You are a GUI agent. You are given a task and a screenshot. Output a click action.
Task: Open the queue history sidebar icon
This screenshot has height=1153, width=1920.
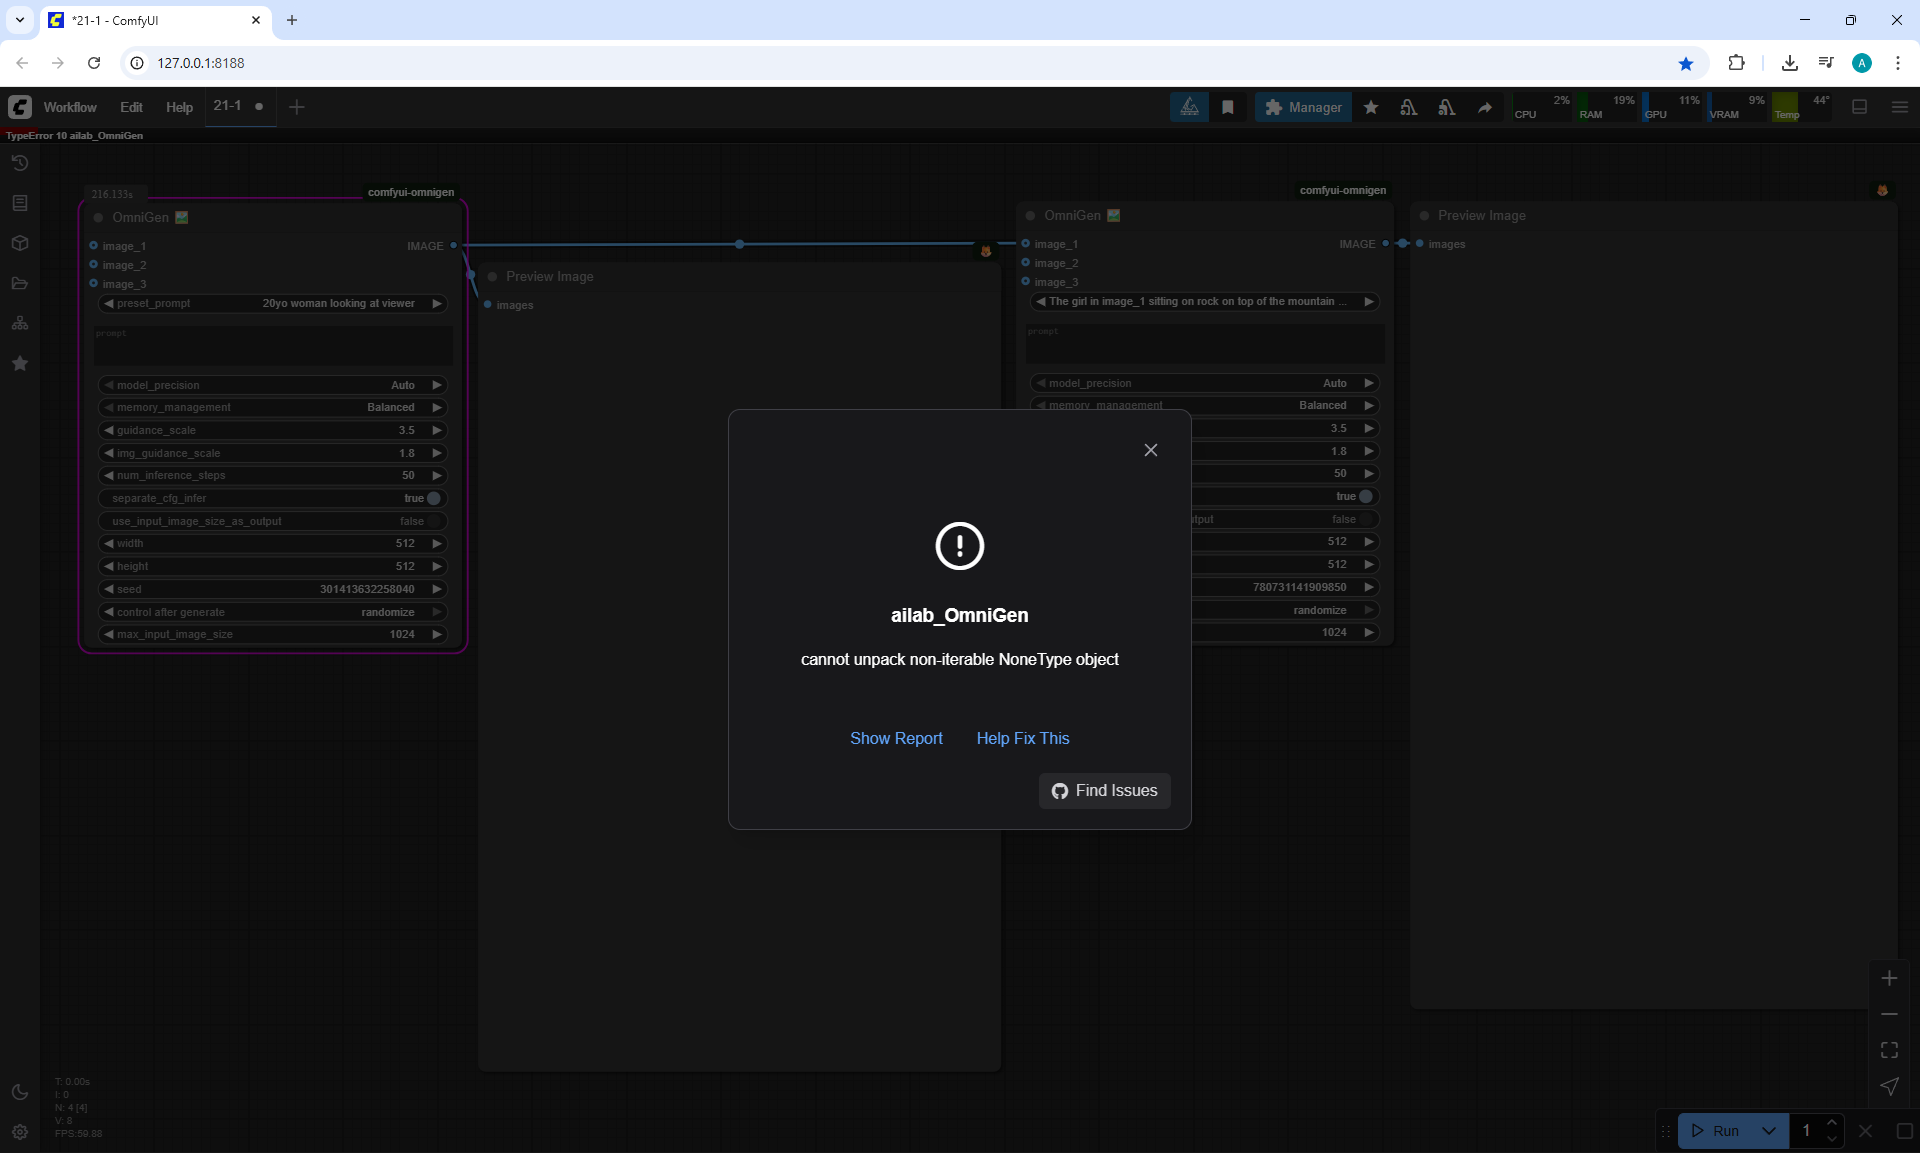(x=20, y=163)
